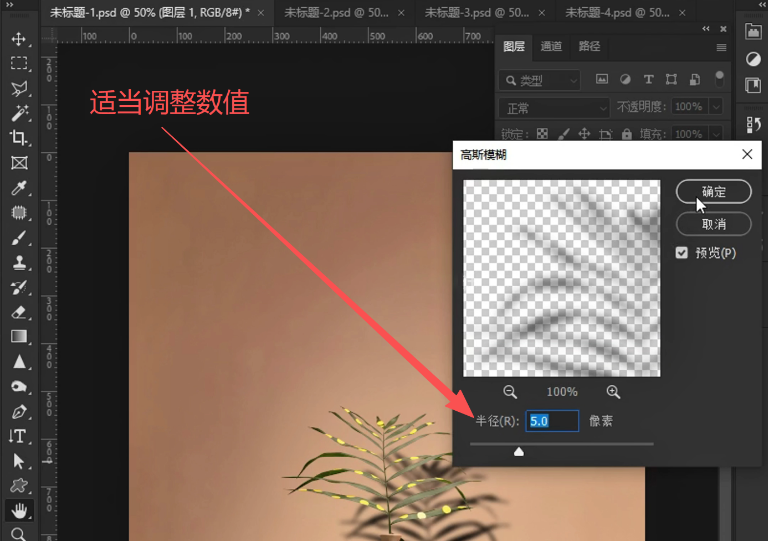
Task: Expand the toolbar double arrows
Action: 9,4
